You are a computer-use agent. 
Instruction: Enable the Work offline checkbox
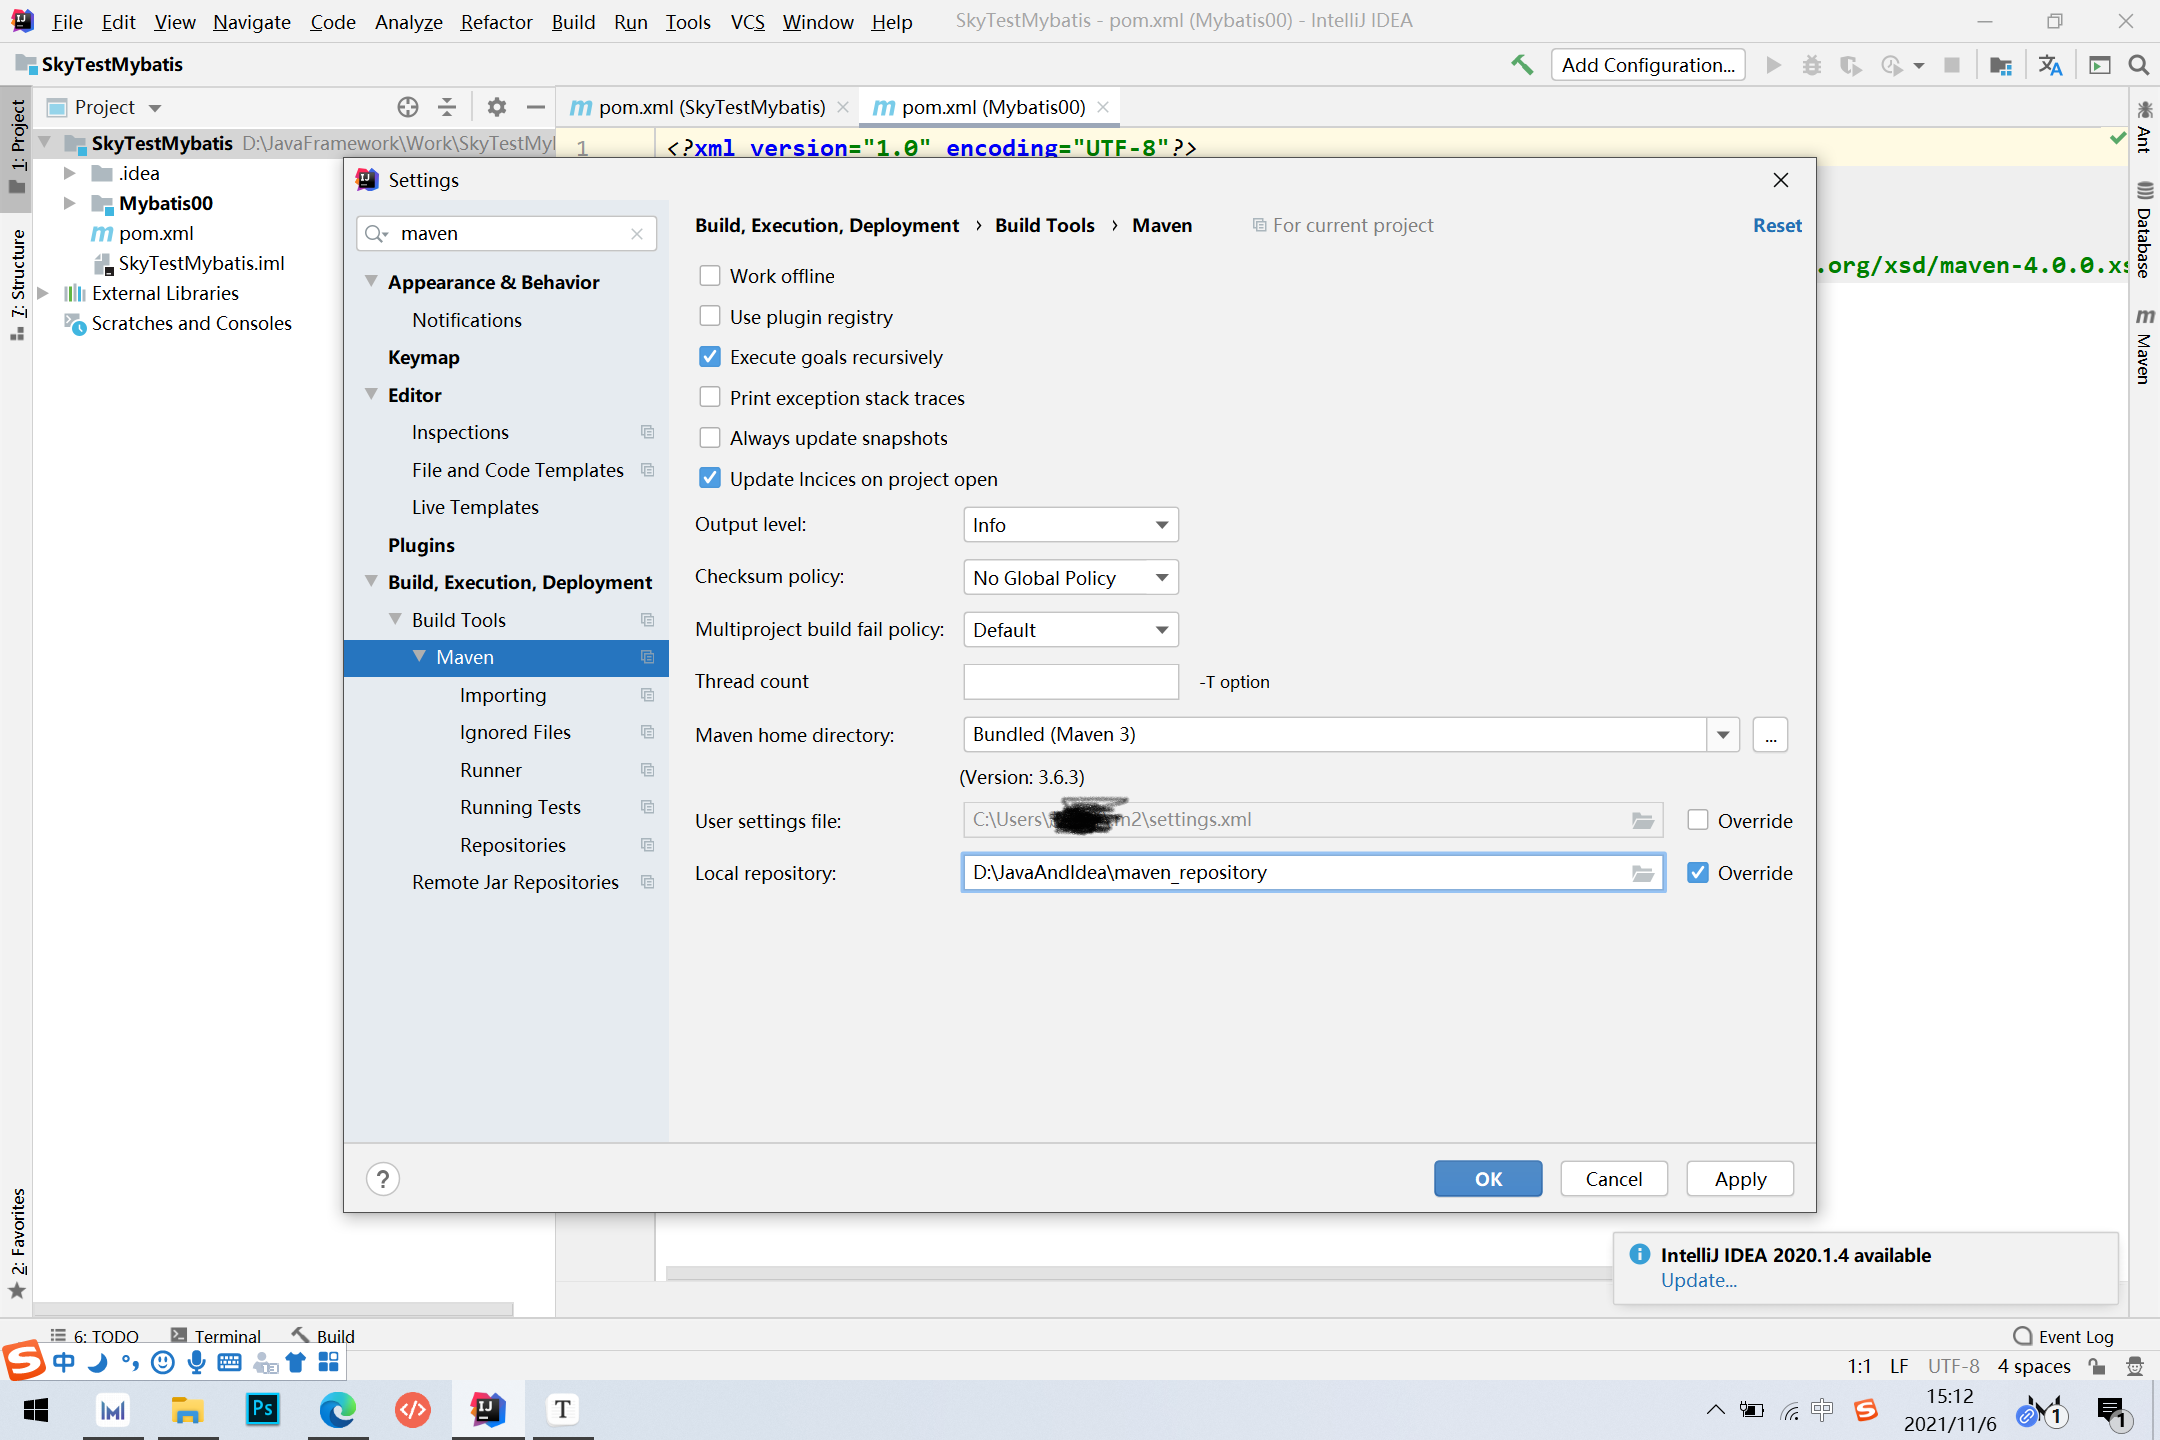[x=710, y=276]
